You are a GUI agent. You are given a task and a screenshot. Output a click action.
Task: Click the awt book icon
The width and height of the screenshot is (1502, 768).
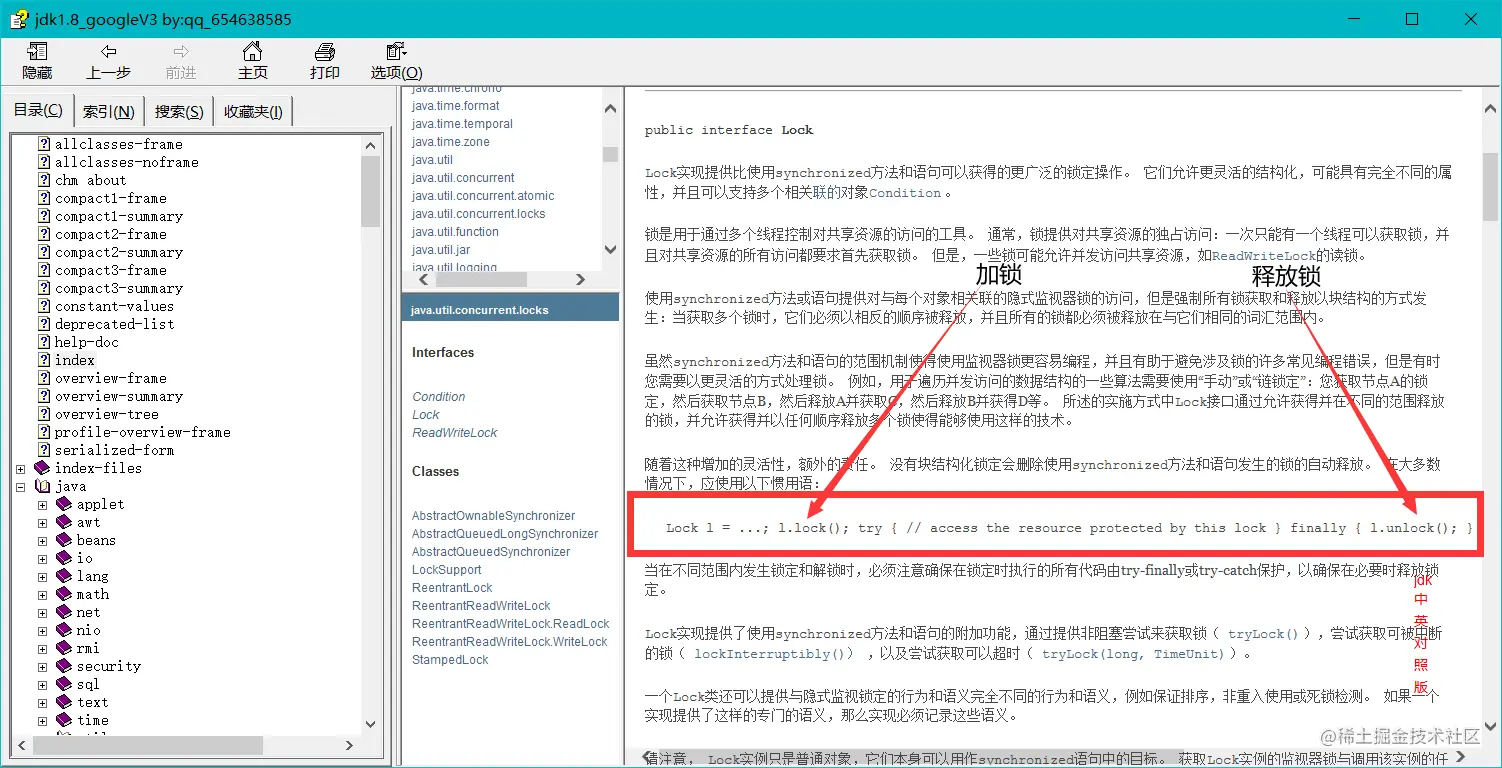tap(64, 522)
